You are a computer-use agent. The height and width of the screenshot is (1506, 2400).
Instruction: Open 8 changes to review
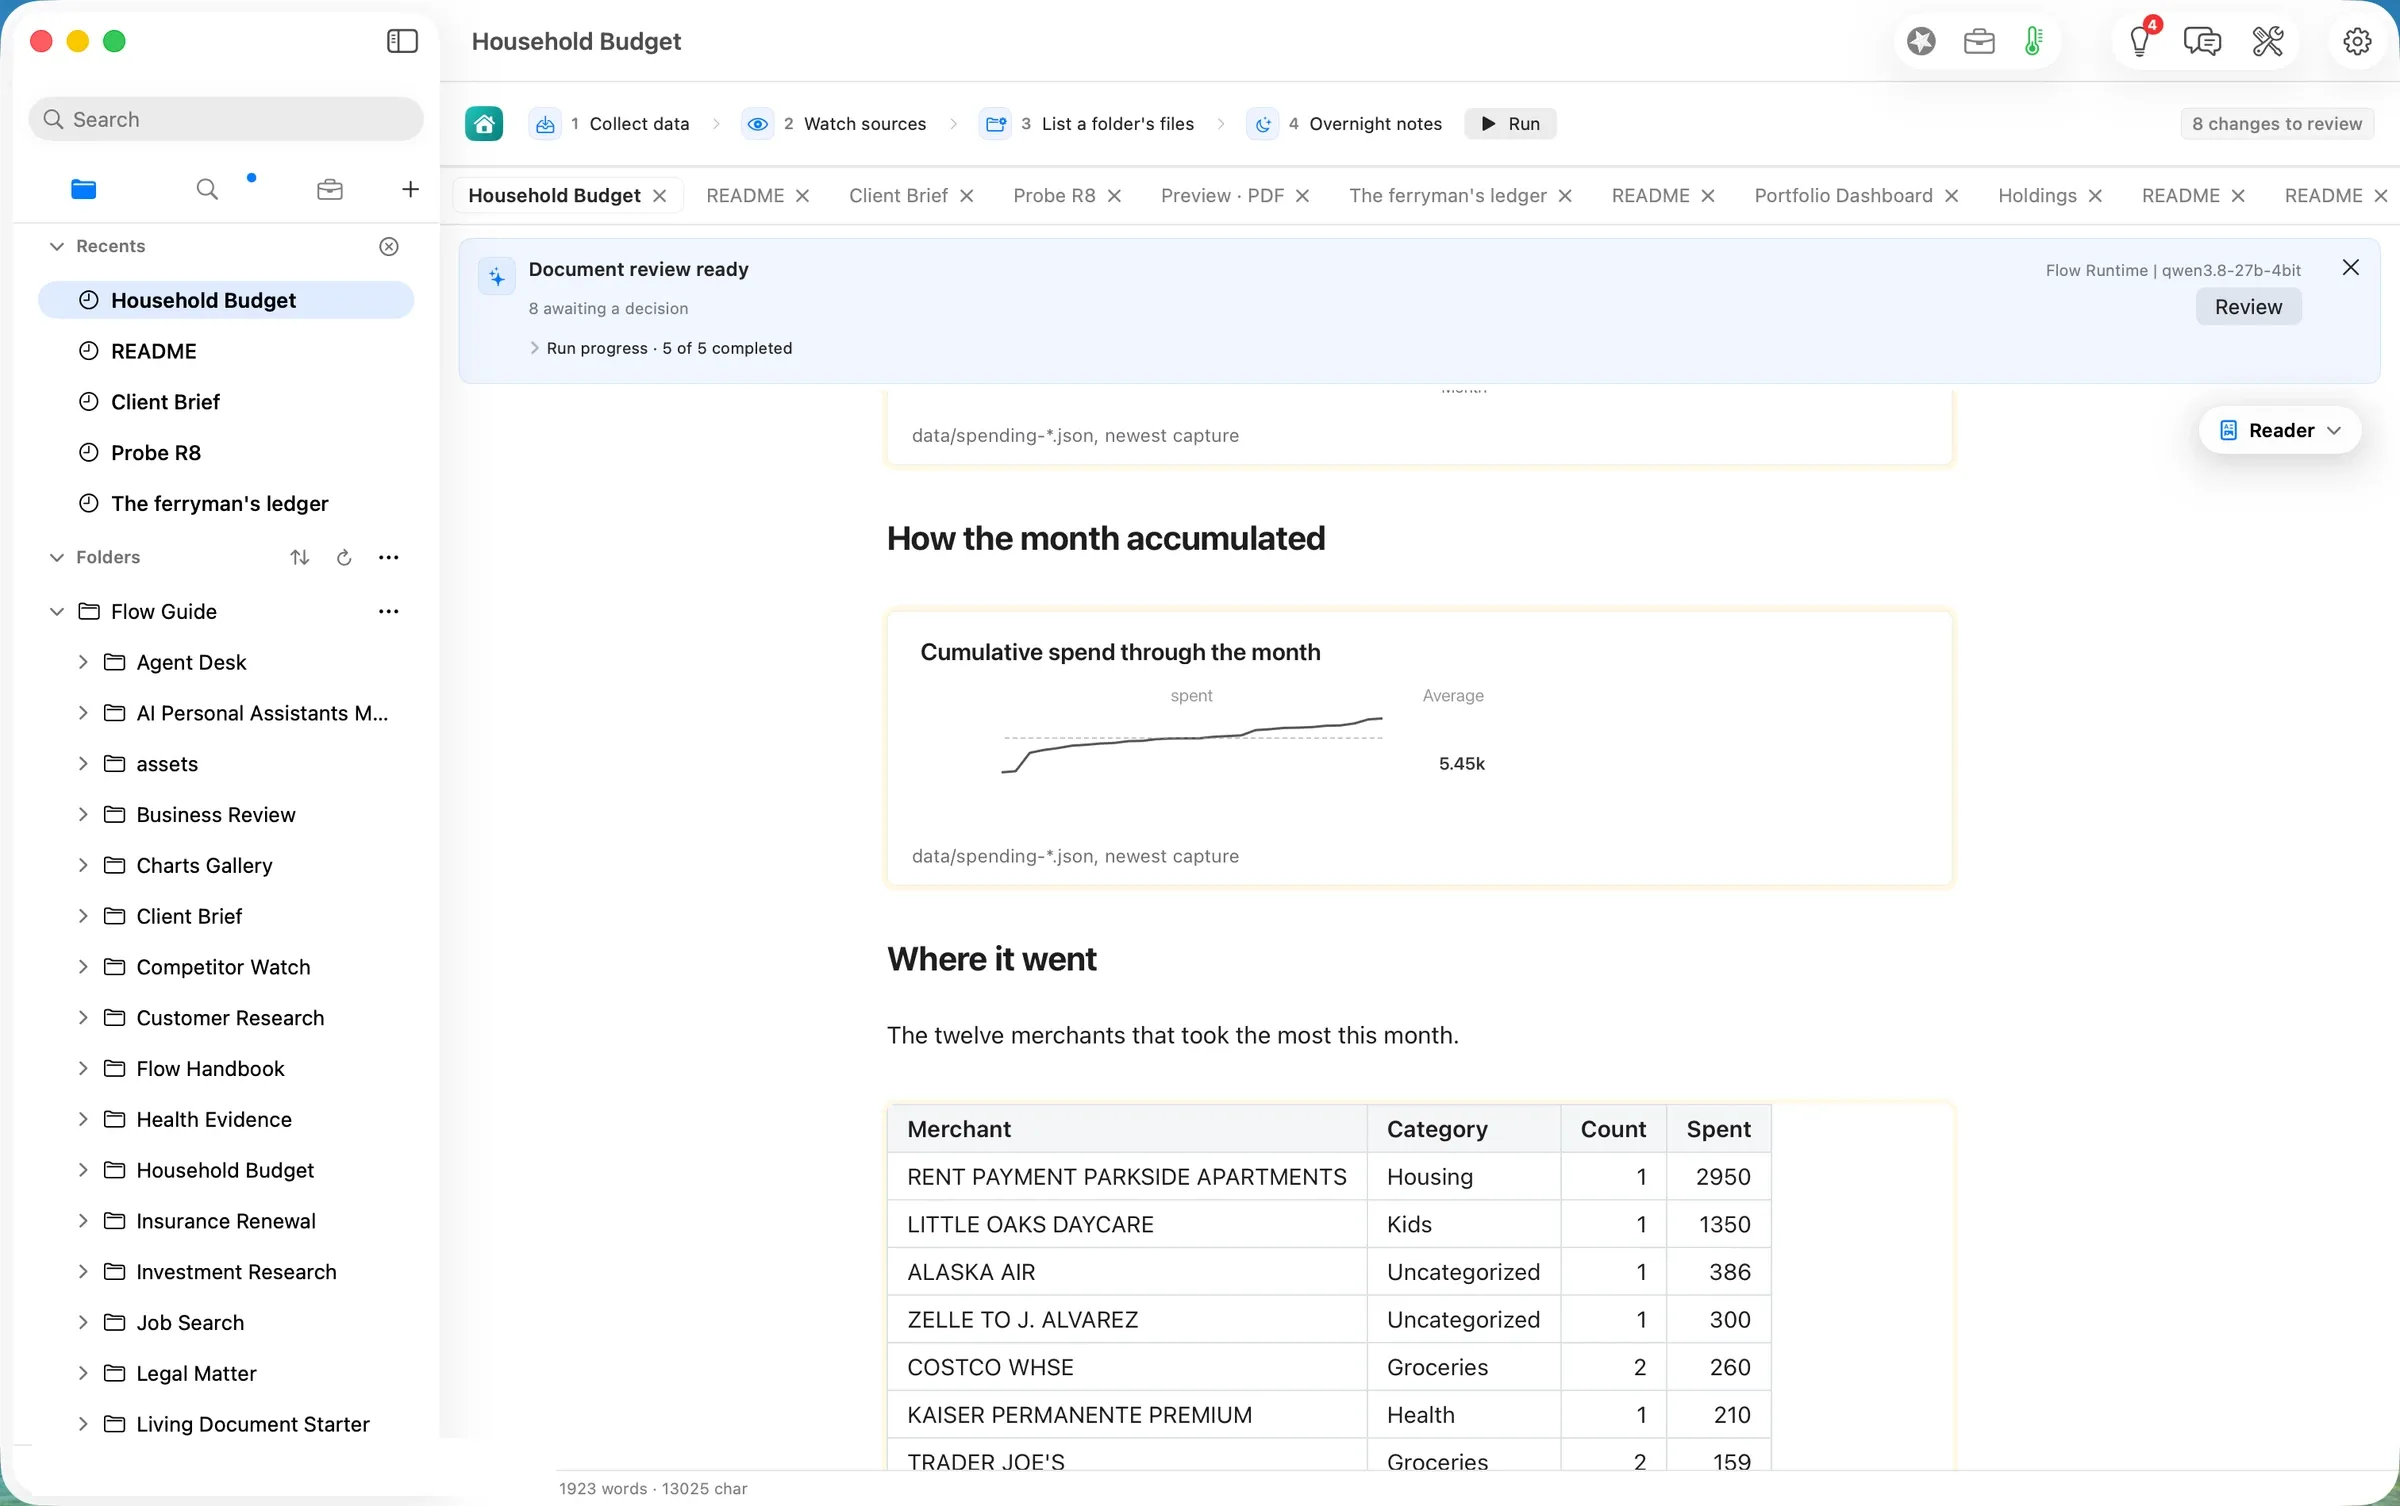(x=2277, y=124)
